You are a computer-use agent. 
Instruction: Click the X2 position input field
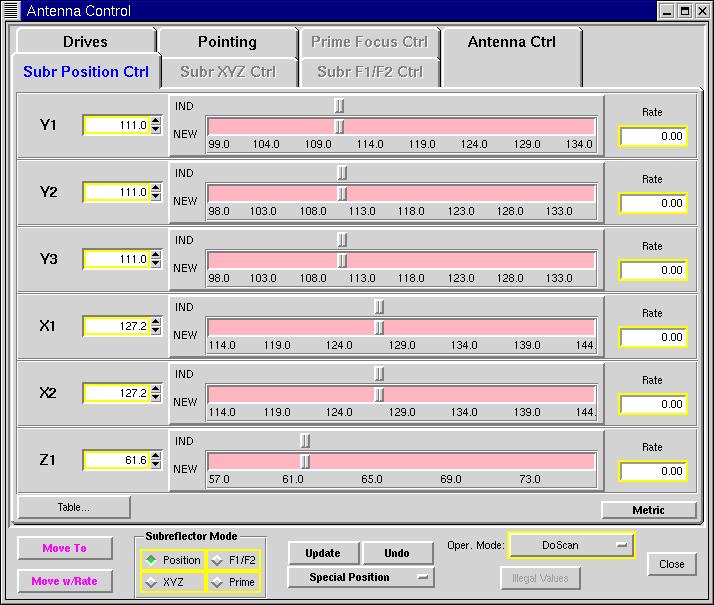117,393
